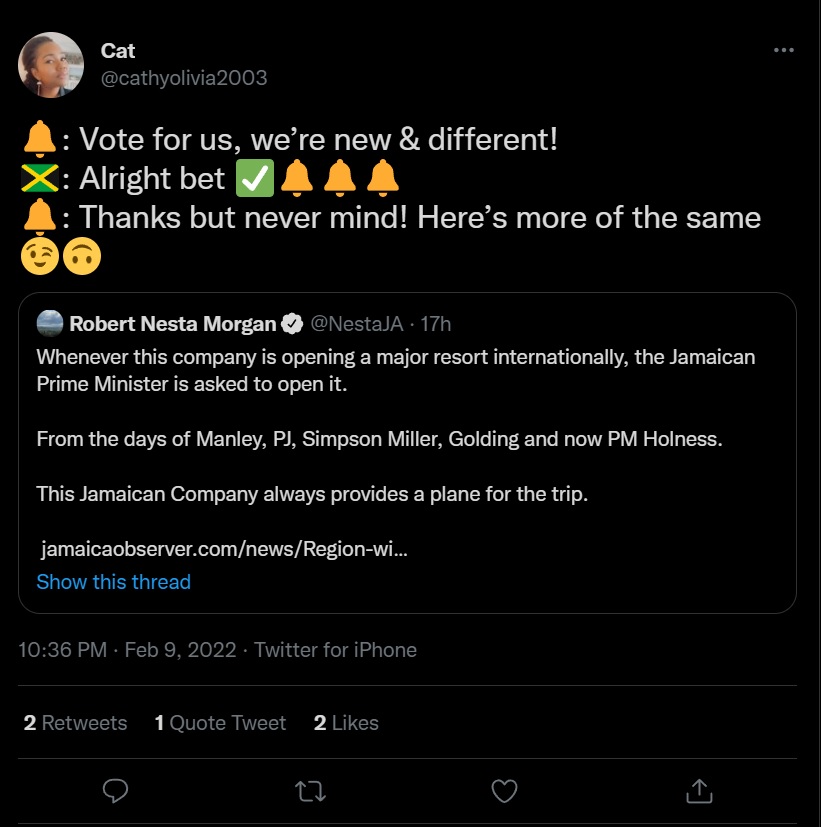Open the three-dot more options menu
Screen dimensions: 821x827
(x=784, y=51)
